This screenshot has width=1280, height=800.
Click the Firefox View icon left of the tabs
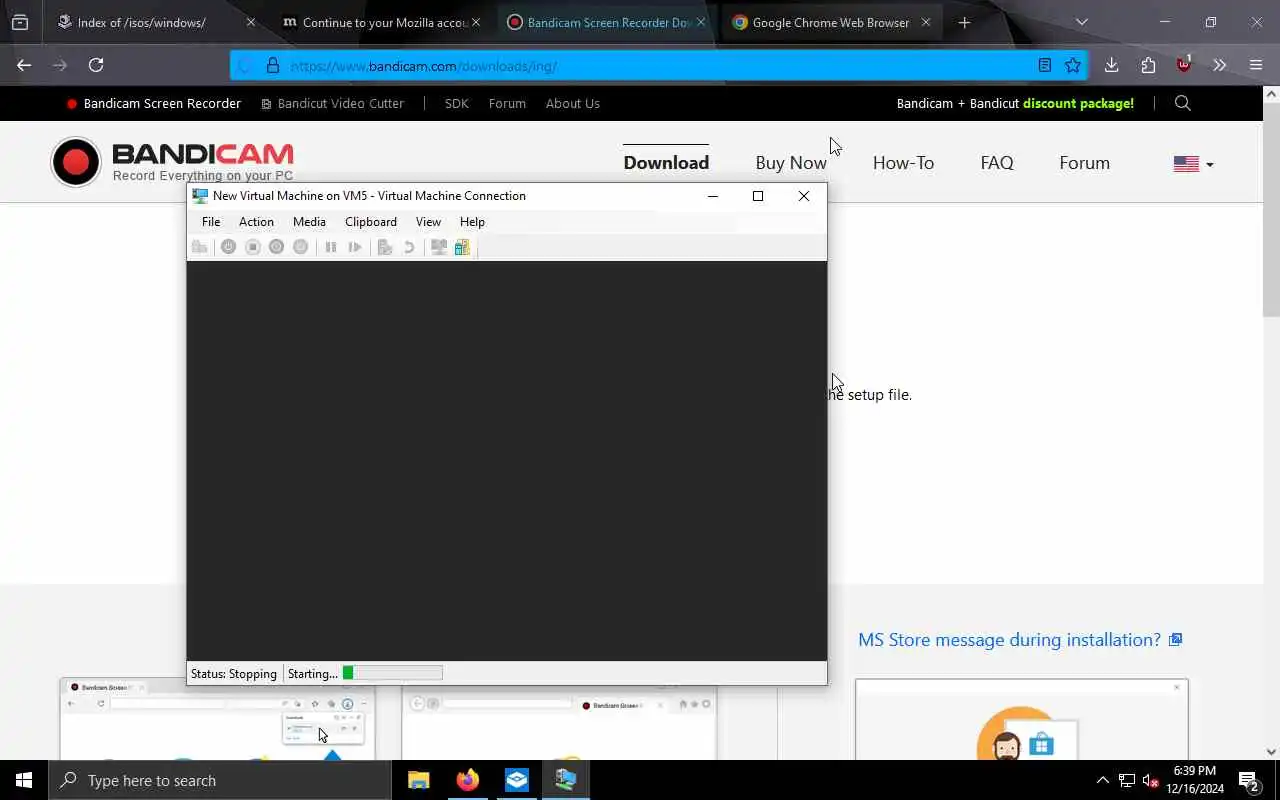tap(20, 22)
